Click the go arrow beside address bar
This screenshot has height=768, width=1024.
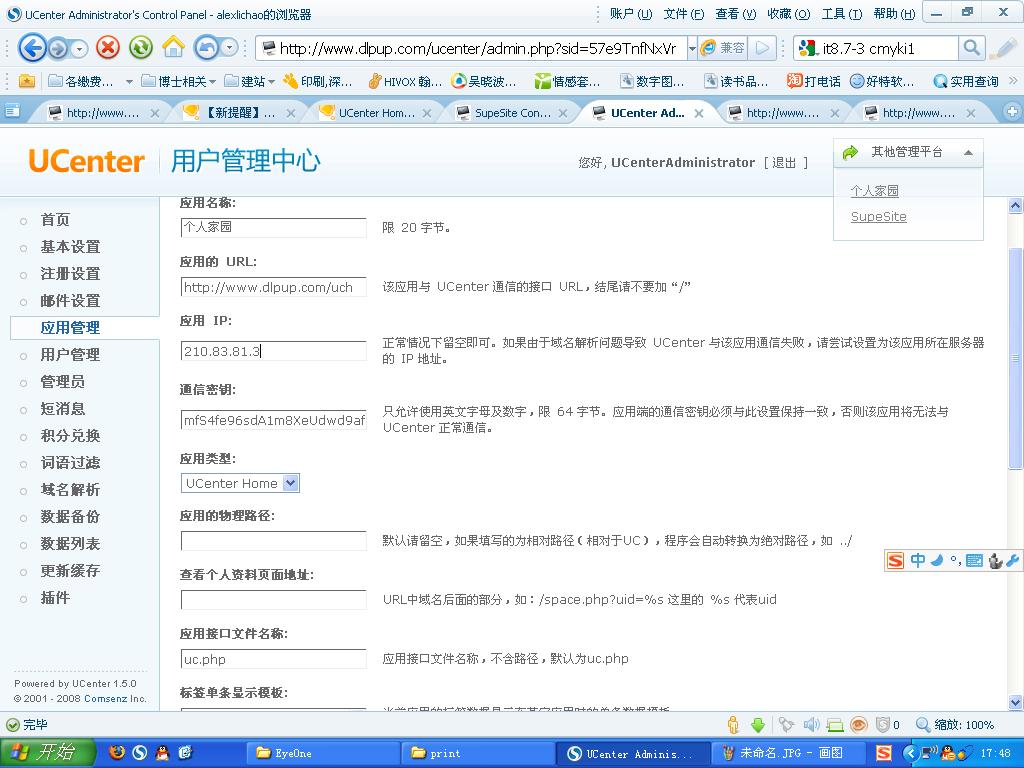[761, 48]
